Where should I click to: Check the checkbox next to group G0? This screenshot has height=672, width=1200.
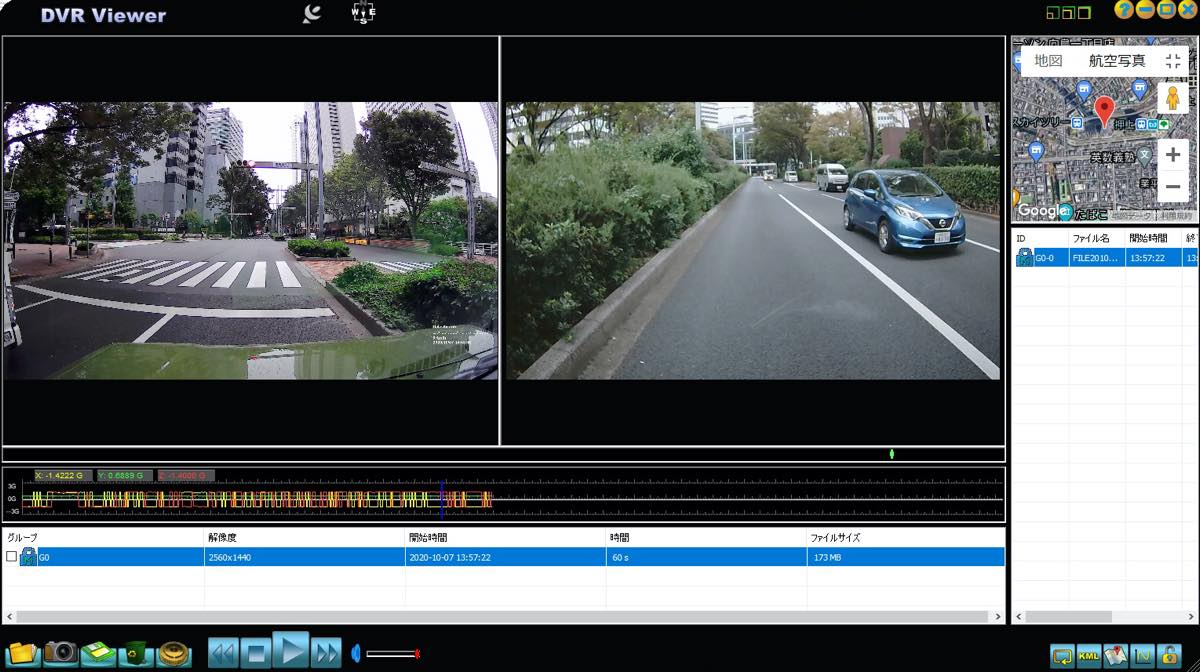tap(13, 557)
